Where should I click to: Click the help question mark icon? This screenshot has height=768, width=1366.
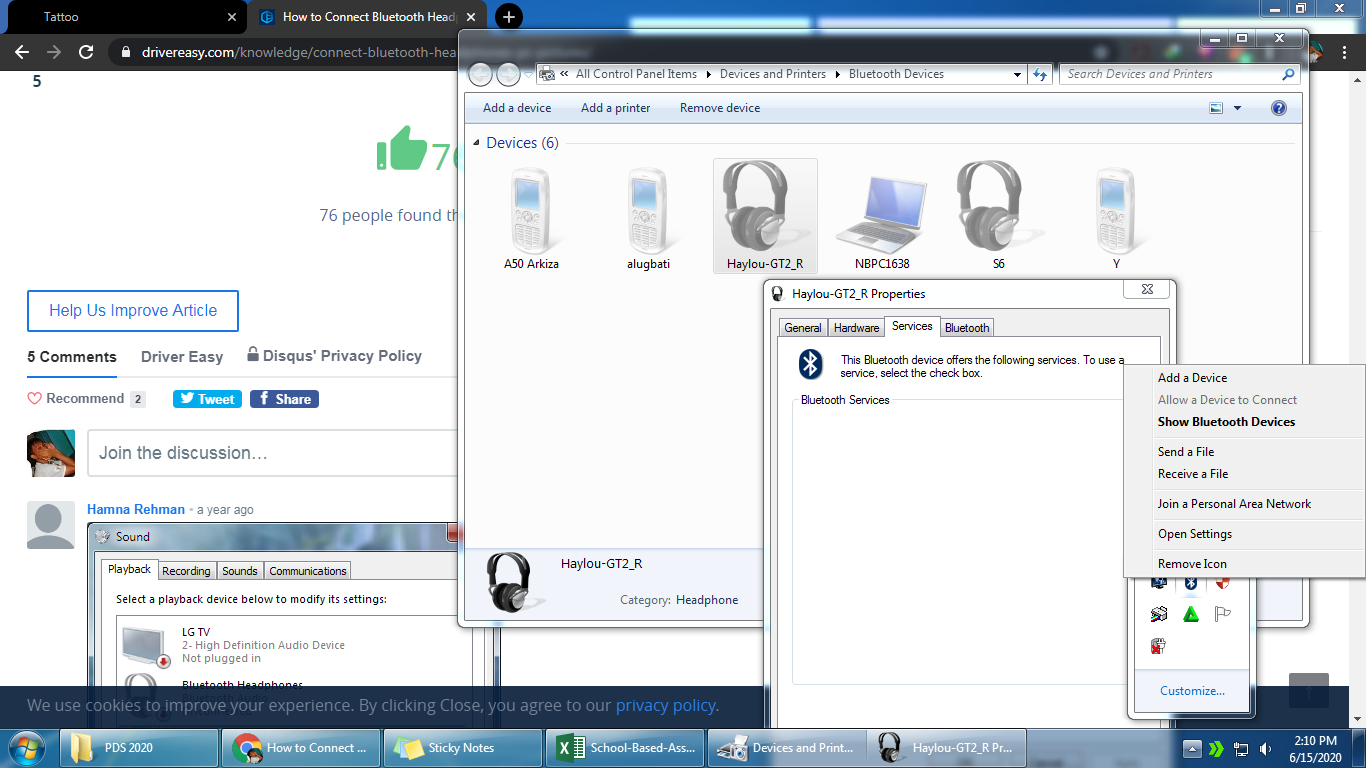tap(1278, 108)
